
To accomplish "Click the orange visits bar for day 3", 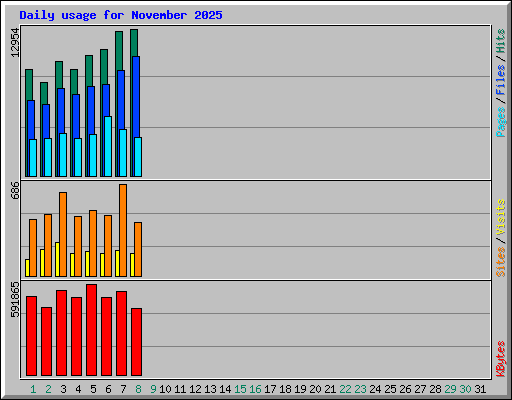I will [63, 234].
